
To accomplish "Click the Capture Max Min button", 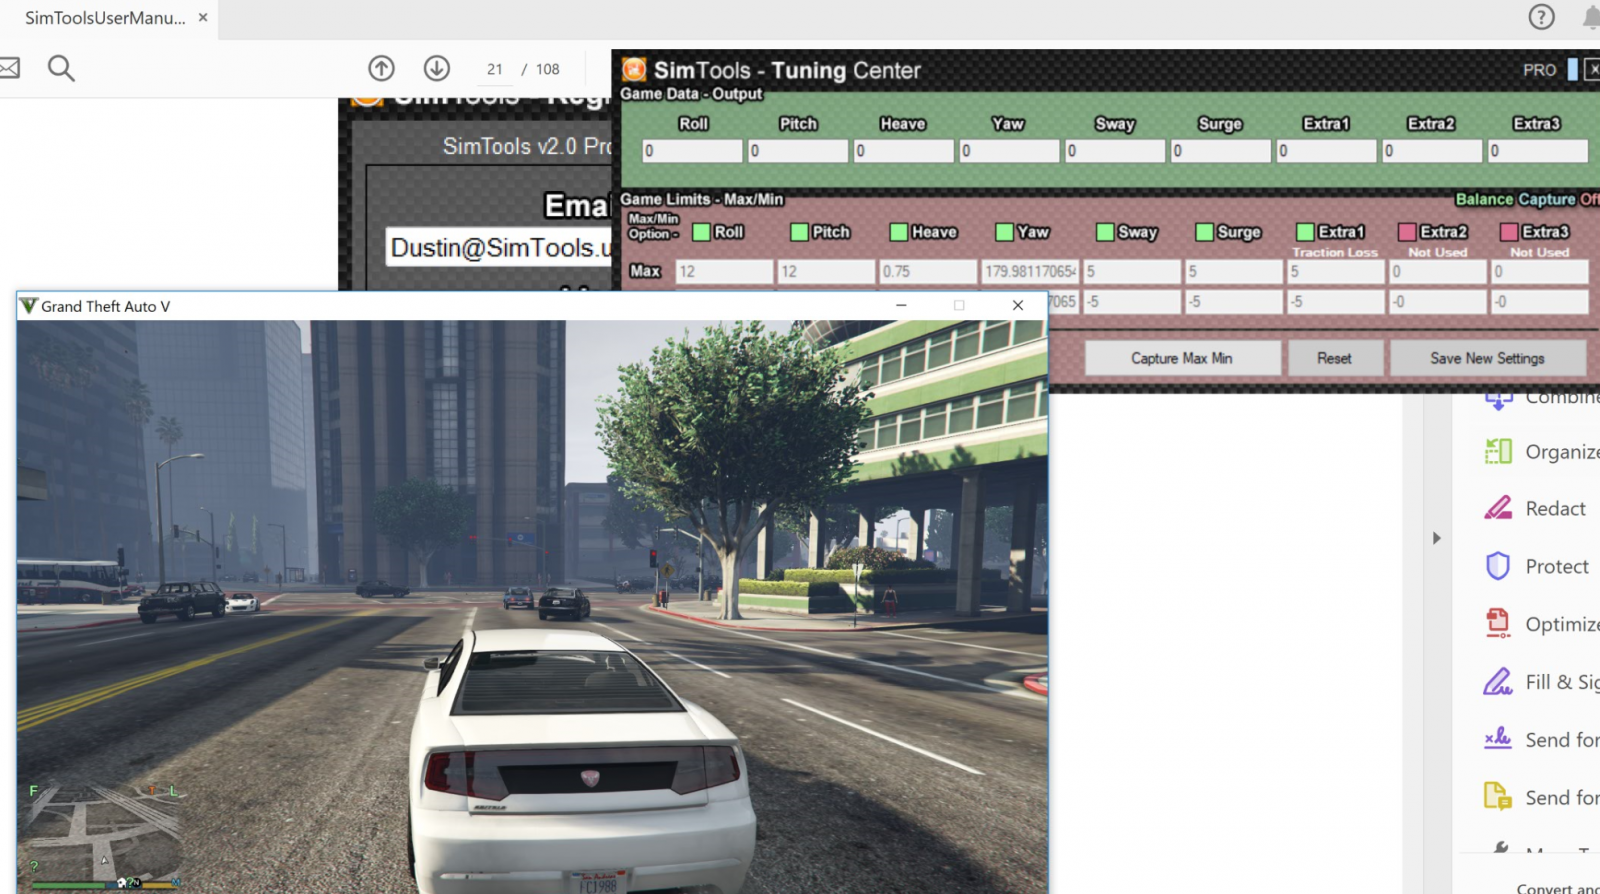I will point(1182,358).
